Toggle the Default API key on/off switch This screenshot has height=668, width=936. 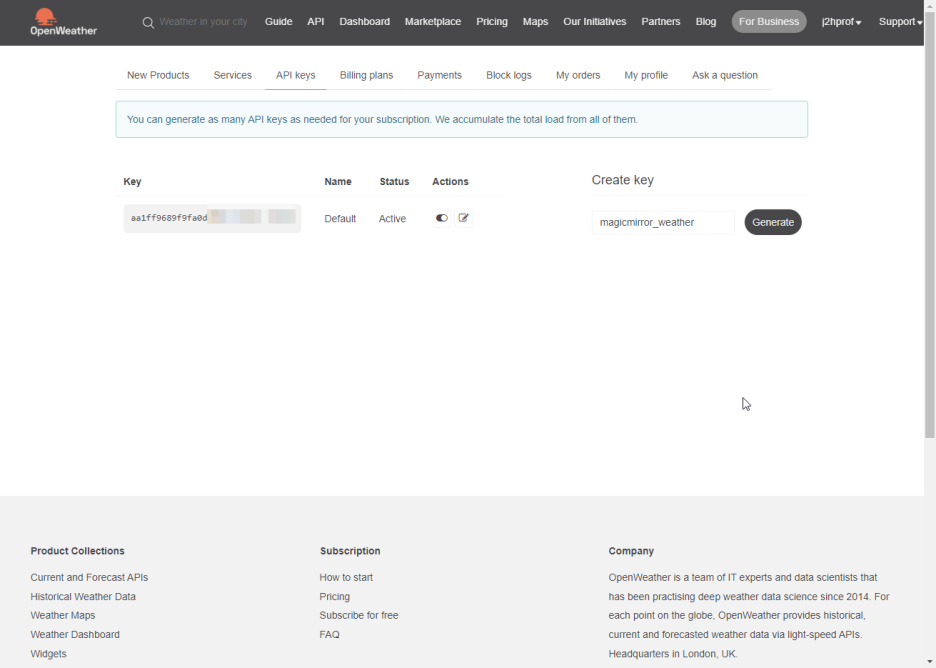[442, 218]
